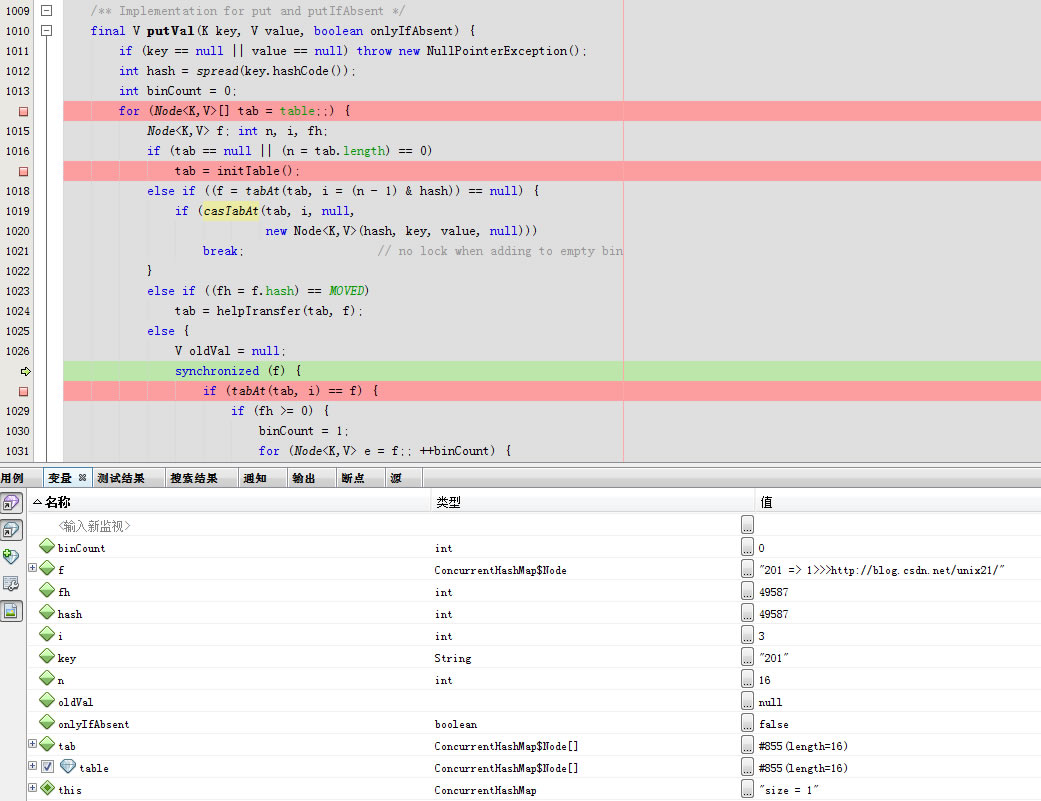Collapse the putVal method fold at line 1010
The image size is (1041, 801).
coord(46,31)
